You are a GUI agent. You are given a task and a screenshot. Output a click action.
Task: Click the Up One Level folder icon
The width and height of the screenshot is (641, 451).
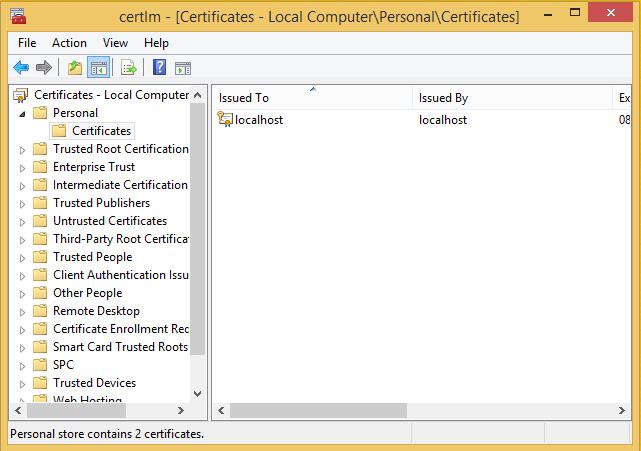click(x=74, y=68)
